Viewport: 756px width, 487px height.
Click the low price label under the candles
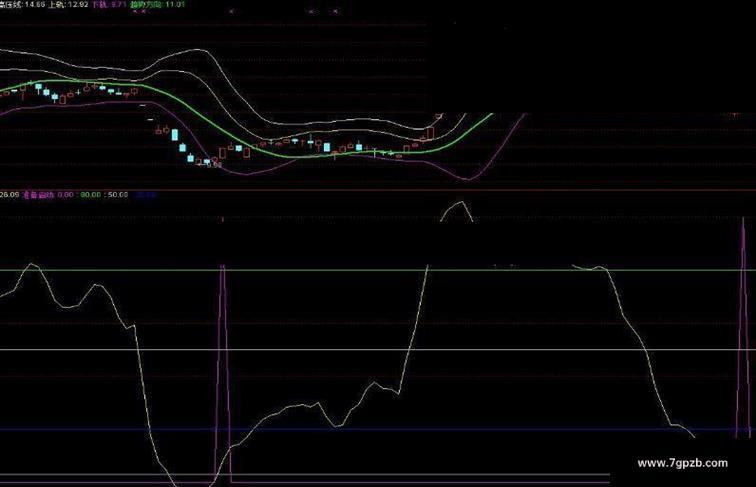pyautogui.click(x=214, y=165)
